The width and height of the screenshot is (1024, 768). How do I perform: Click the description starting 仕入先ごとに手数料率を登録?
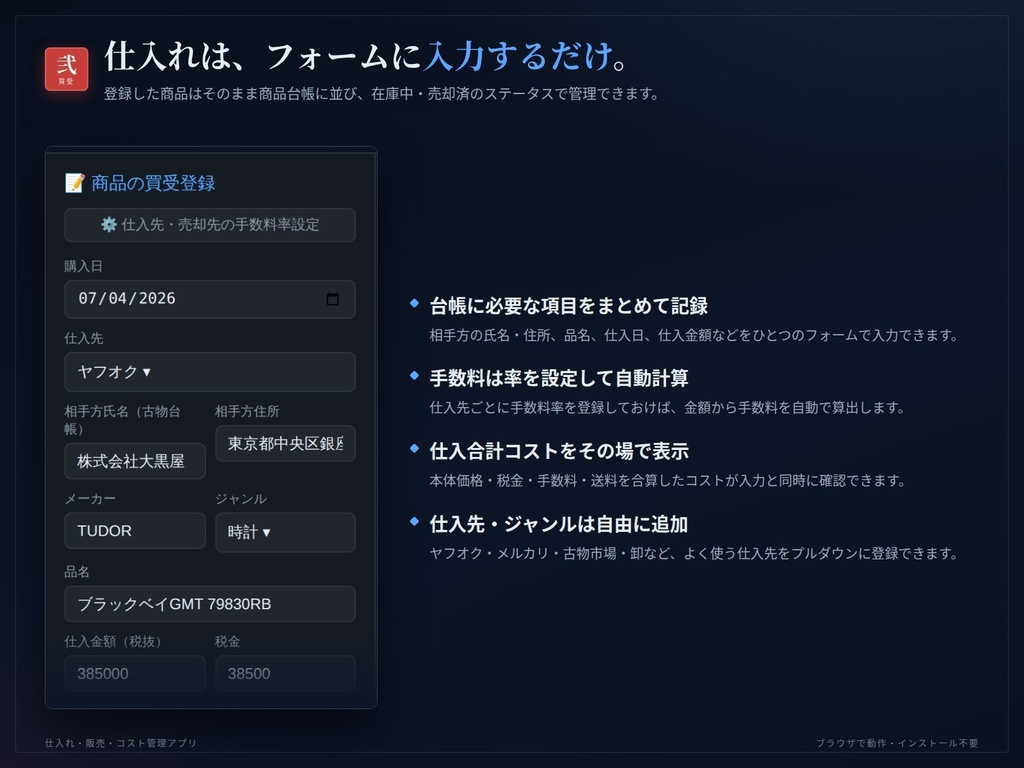[667, 408]
